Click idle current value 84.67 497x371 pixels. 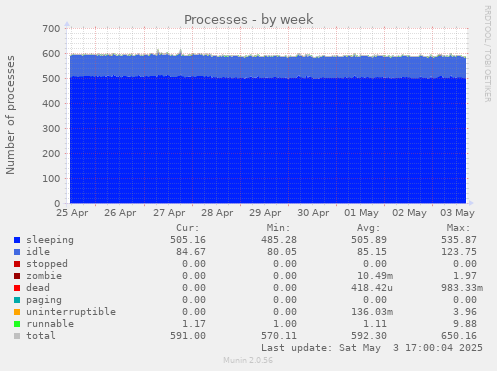click(x=191, y=252)
